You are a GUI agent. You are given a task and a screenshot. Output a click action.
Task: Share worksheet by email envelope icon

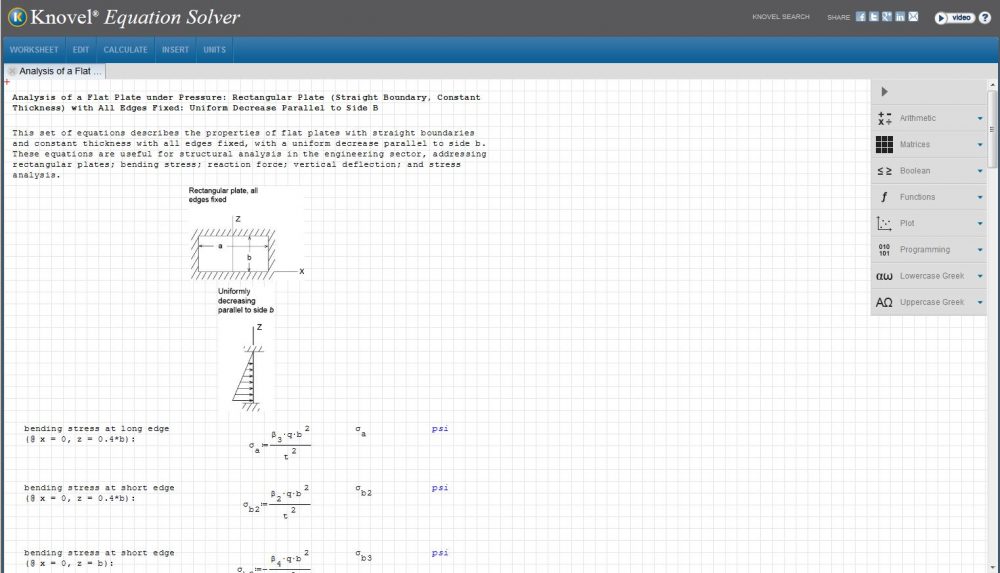click(x=913, y=17)
